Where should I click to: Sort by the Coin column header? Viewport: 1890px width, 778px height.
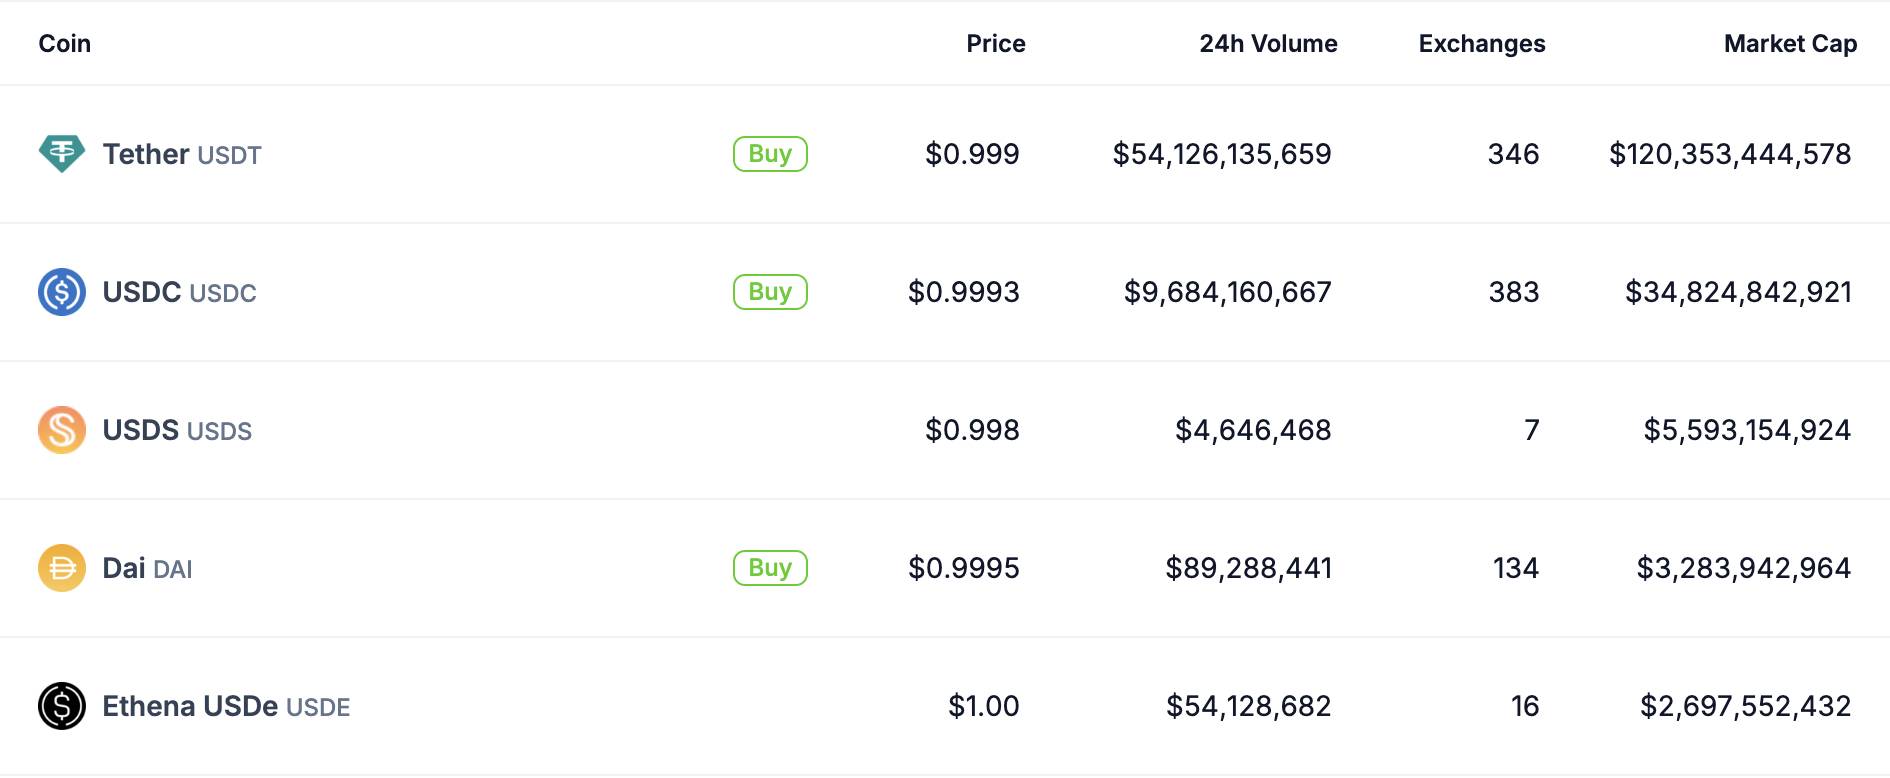[65, 44]
